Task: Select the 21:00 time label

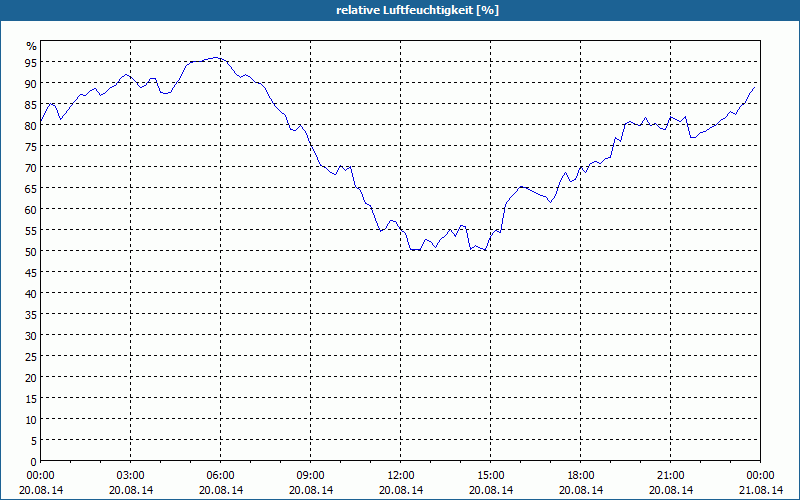Action: (x=670, y=475)
